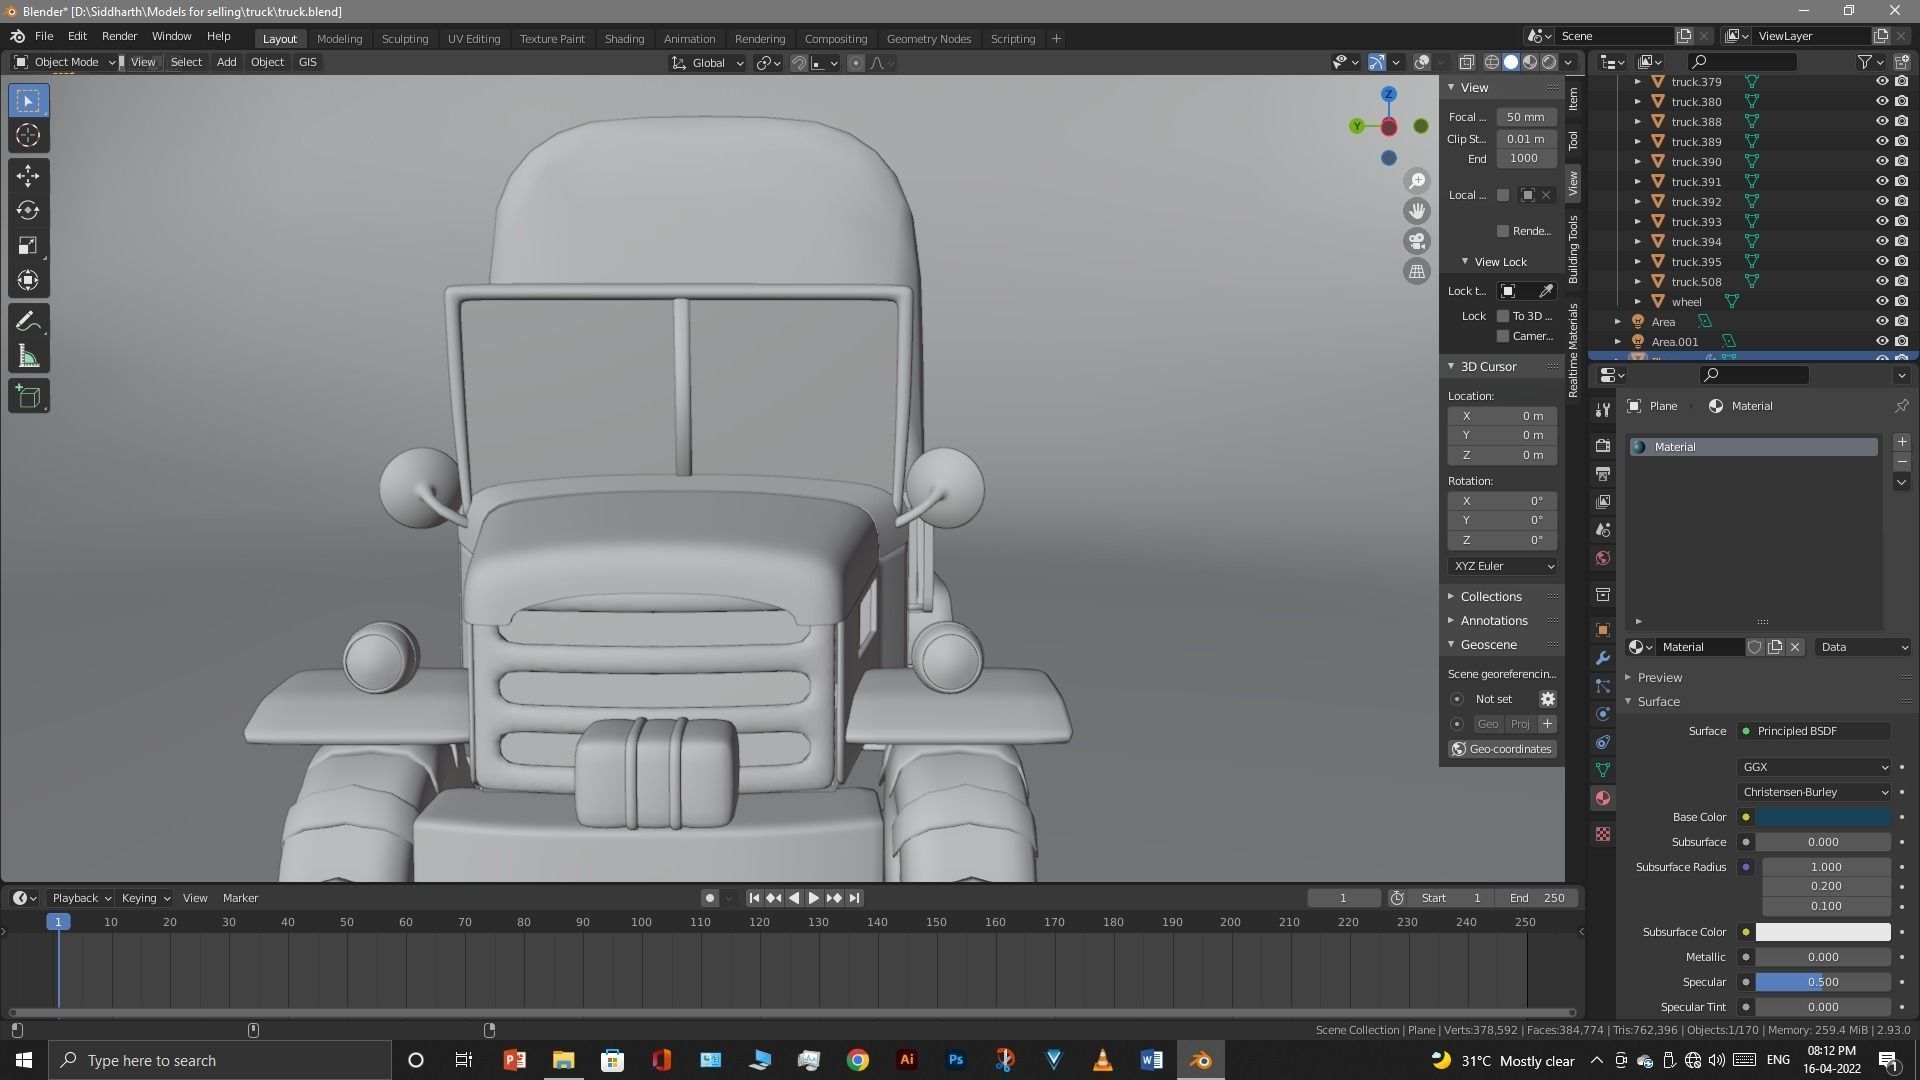1920x1080 pixels.
Task: Click the pan view hand icon
Action: (1417, 211)
